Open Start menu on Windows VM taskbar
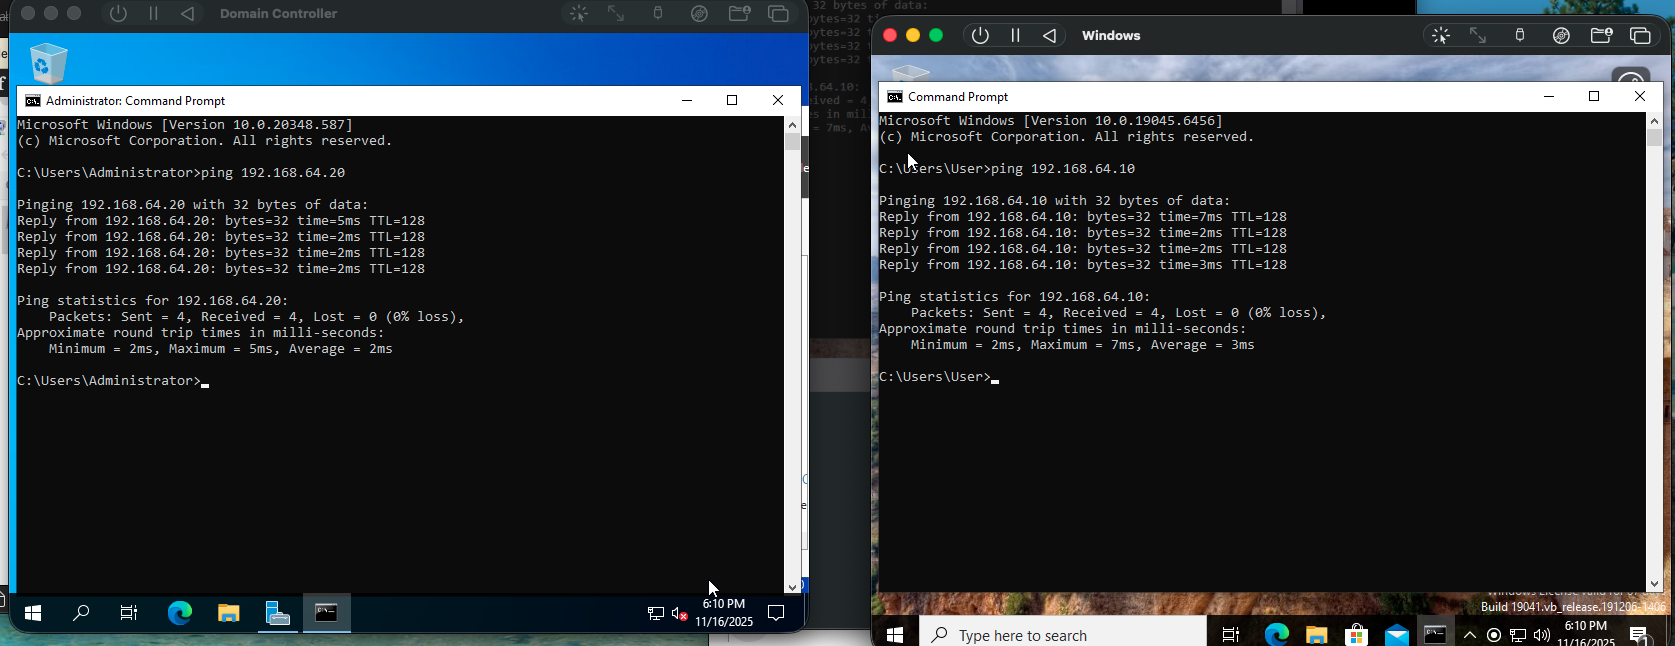This screenshot has height=646, width=1675. click(895, 634)
